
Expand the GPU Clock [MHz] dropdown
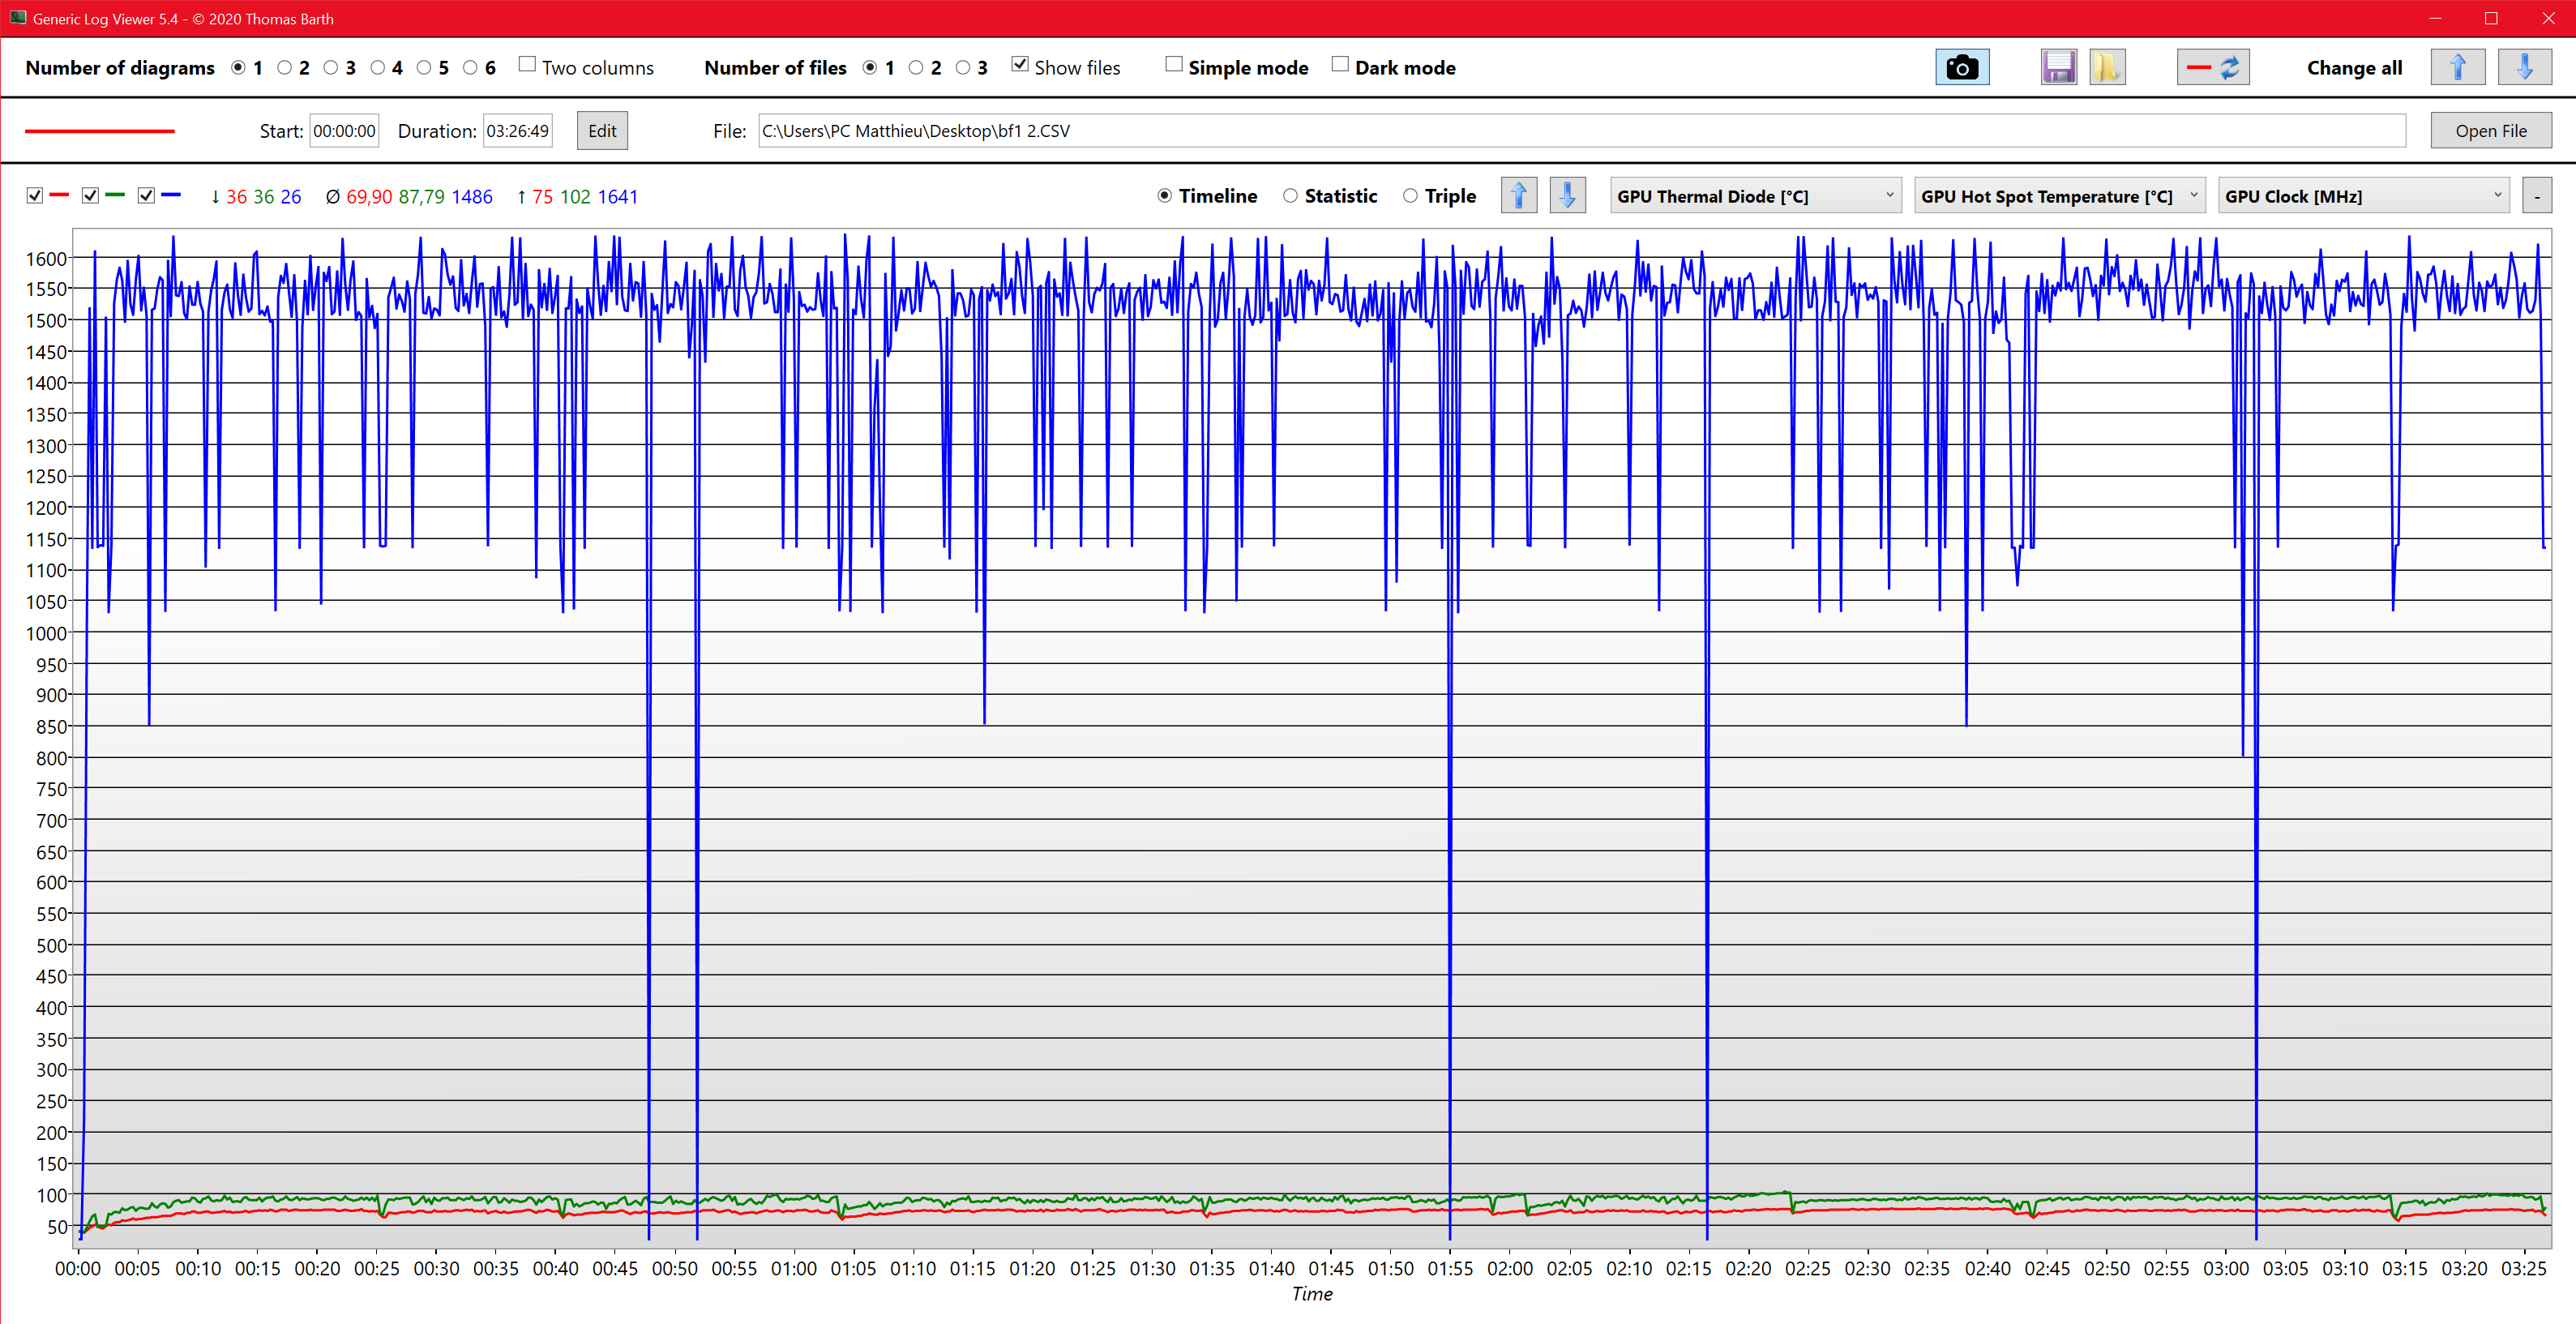pyautogui.click(x=2363, y=196)
